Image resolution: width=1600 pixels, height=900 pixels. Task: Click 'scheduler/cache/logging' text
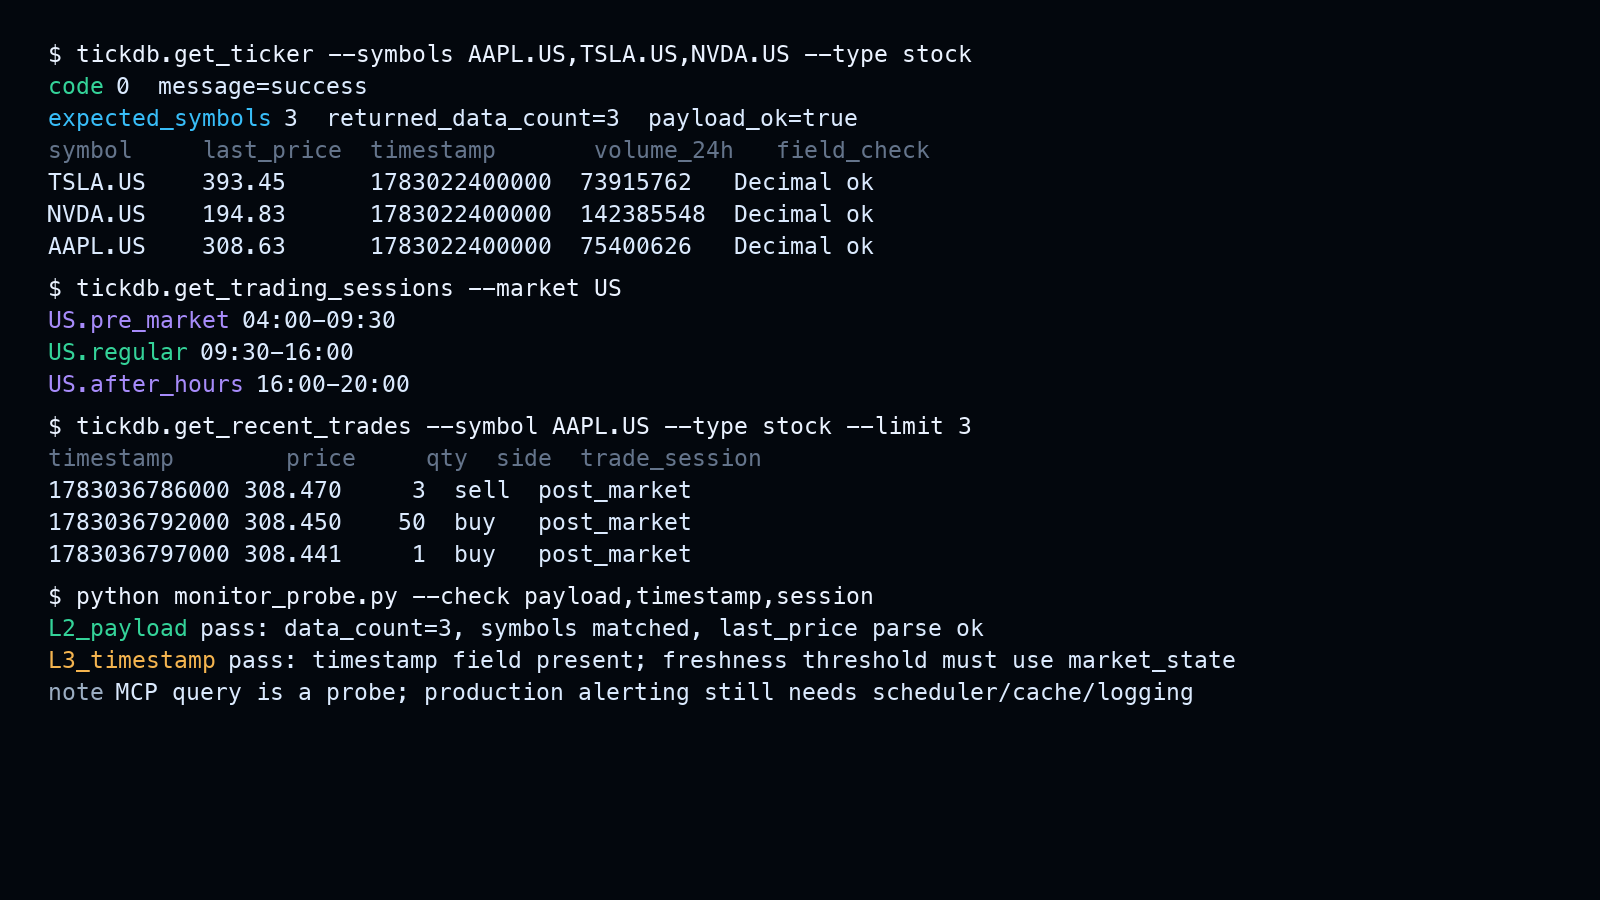coord(1033,693)
